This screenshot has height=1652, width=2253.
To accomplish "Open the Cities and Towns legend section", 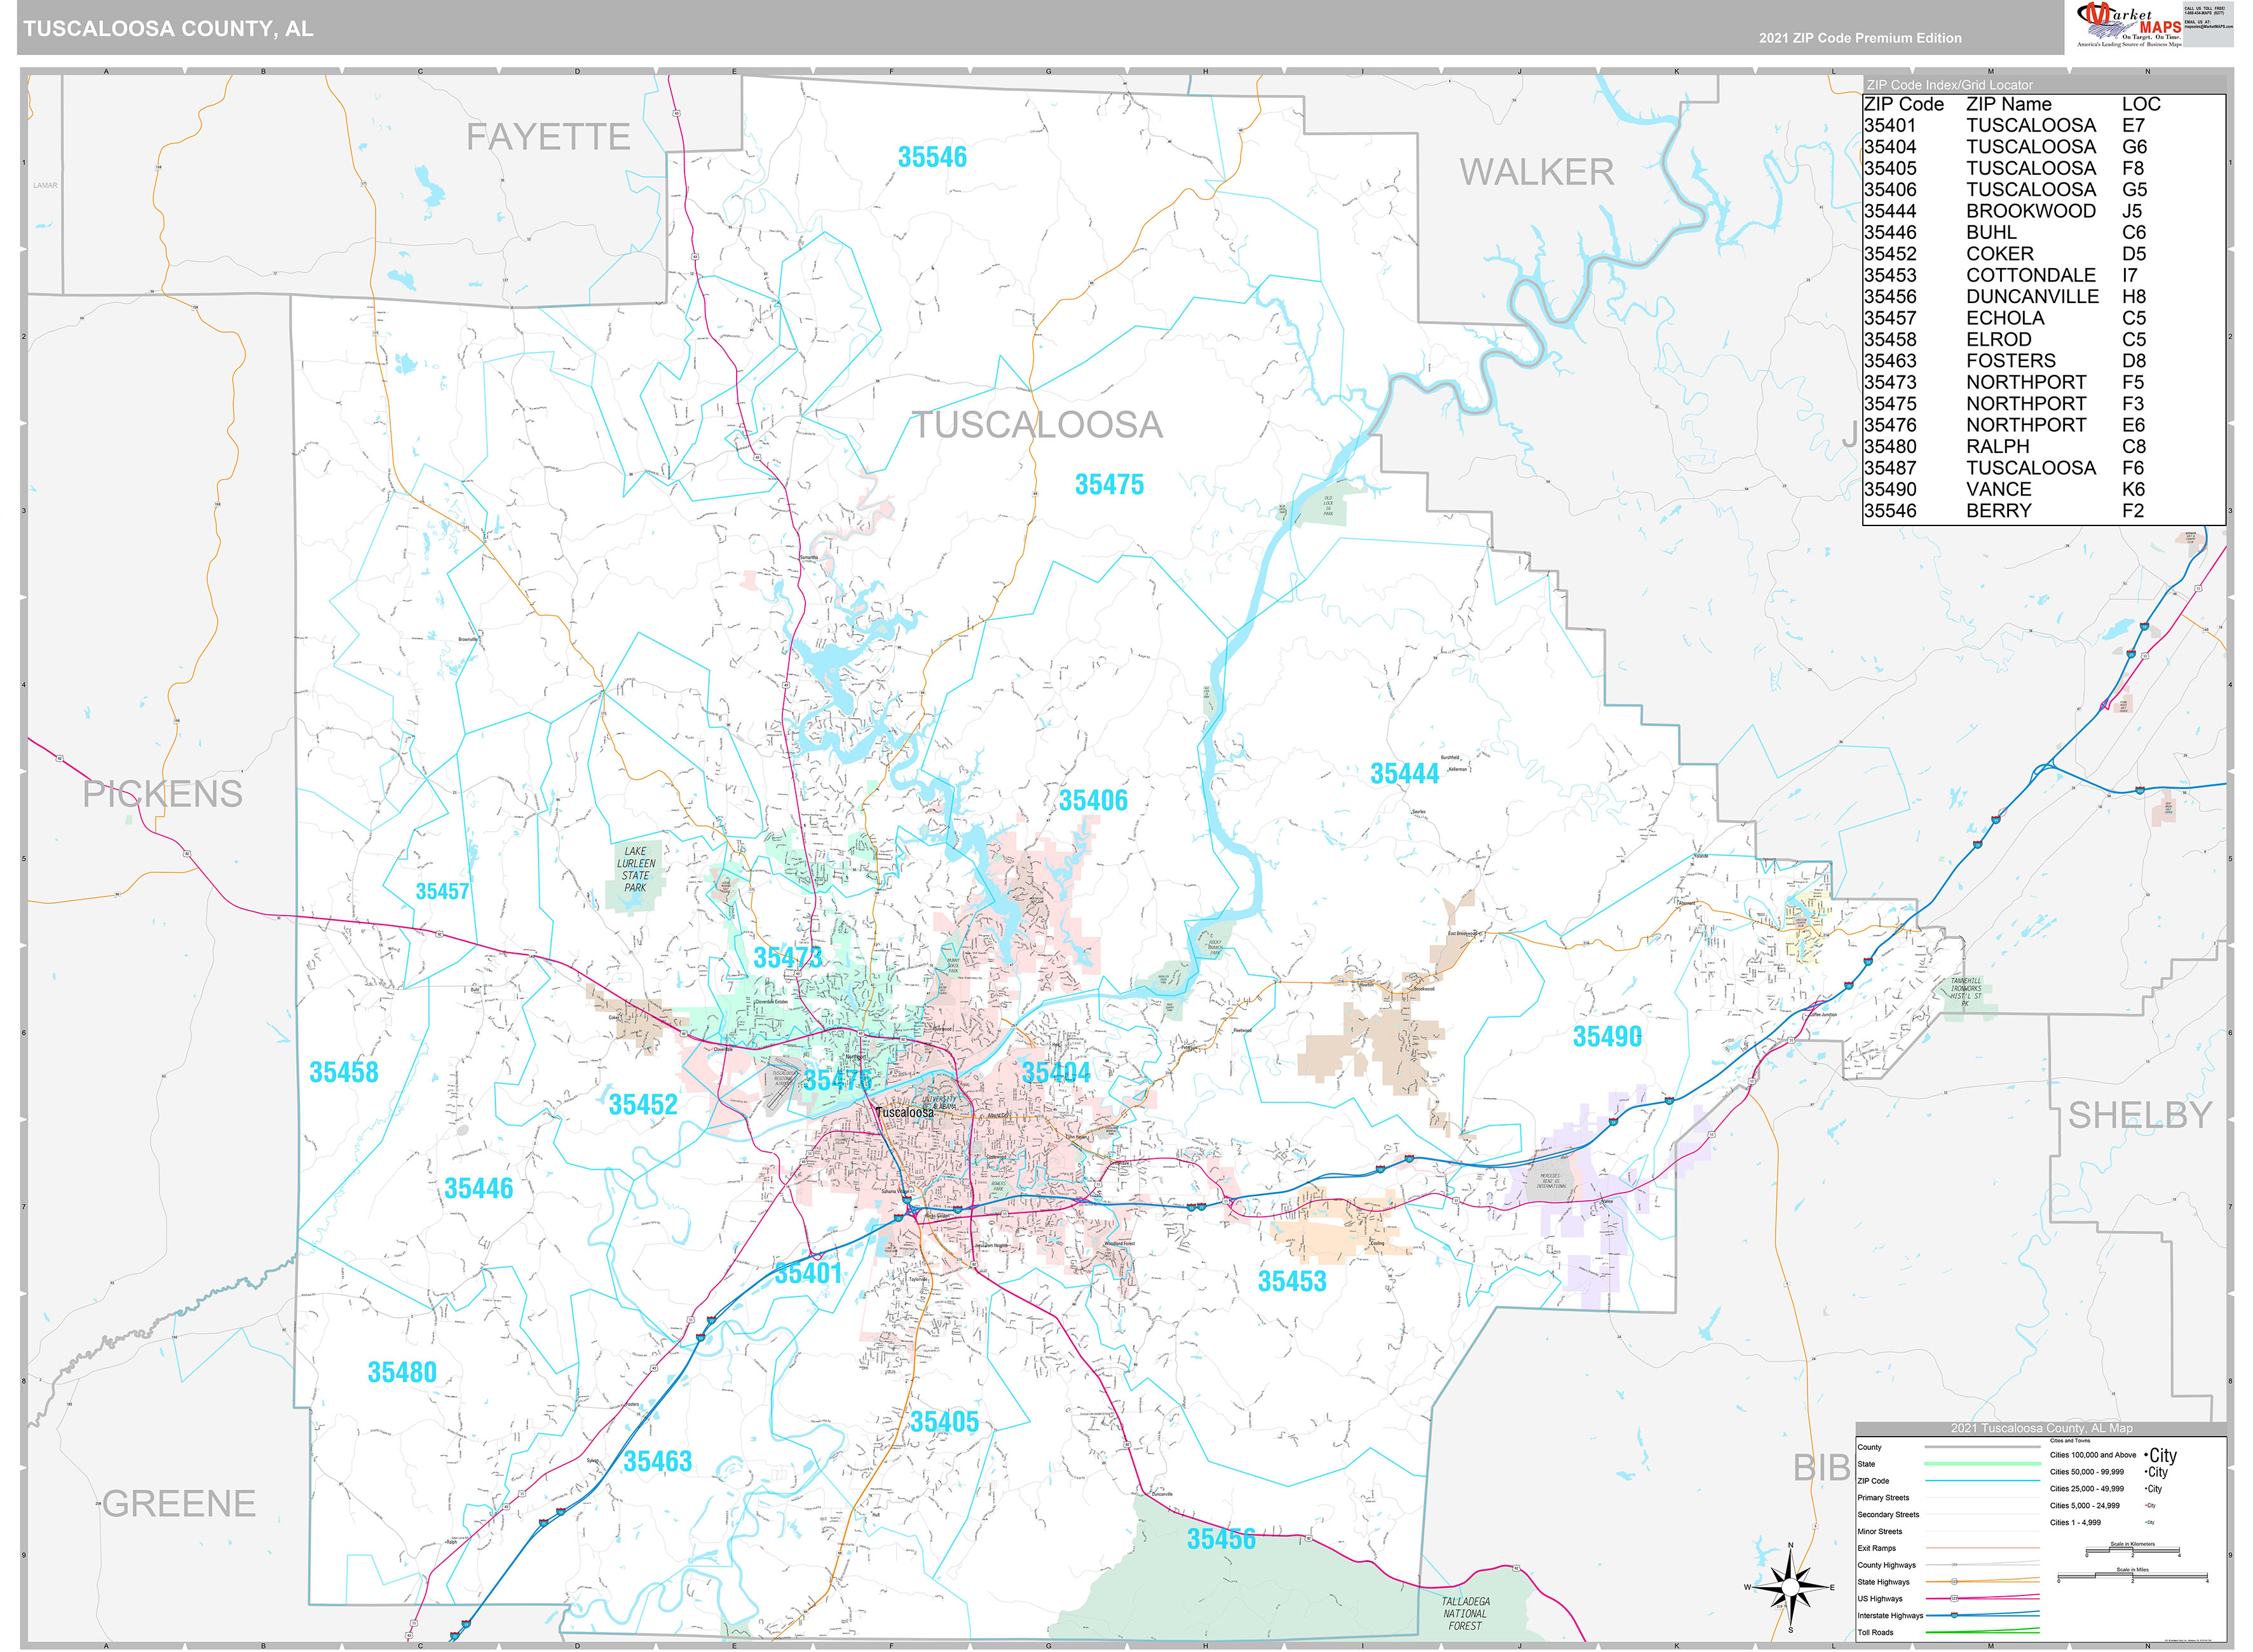I will coord(2070,1441).
